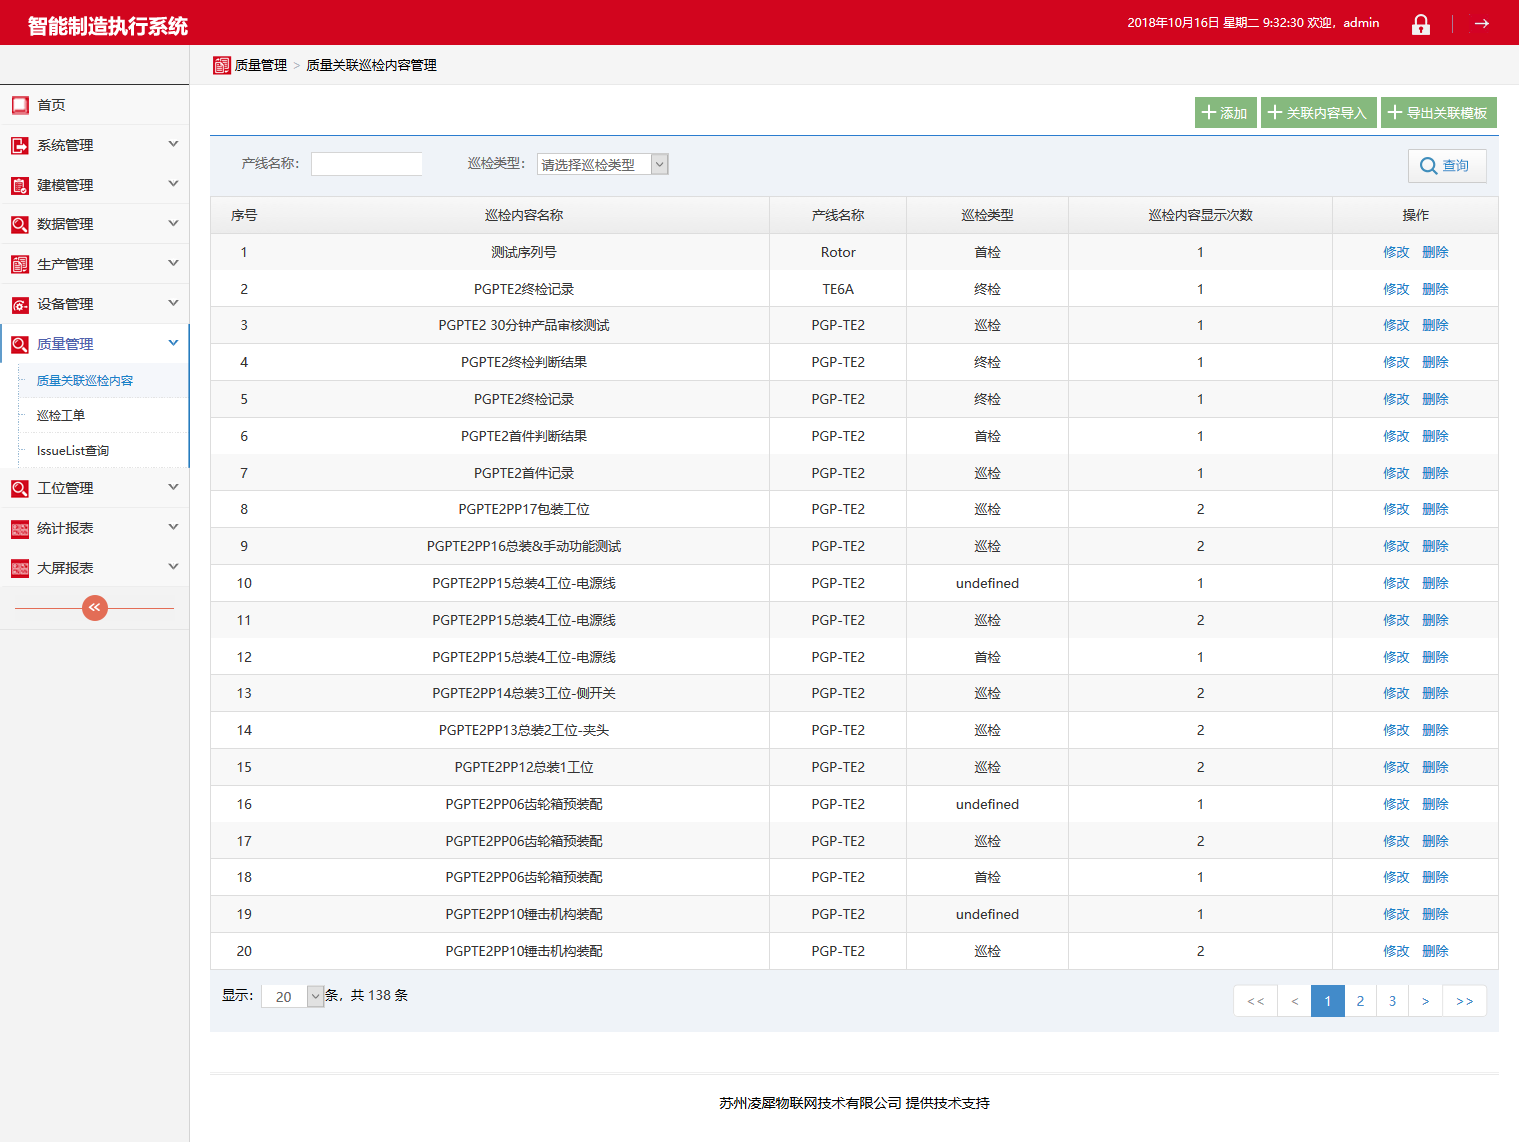Viewport: 1519px width, 1142px height.
Task: Click 修改 for row 1 测试序列号
Action: click(1395, 252)
